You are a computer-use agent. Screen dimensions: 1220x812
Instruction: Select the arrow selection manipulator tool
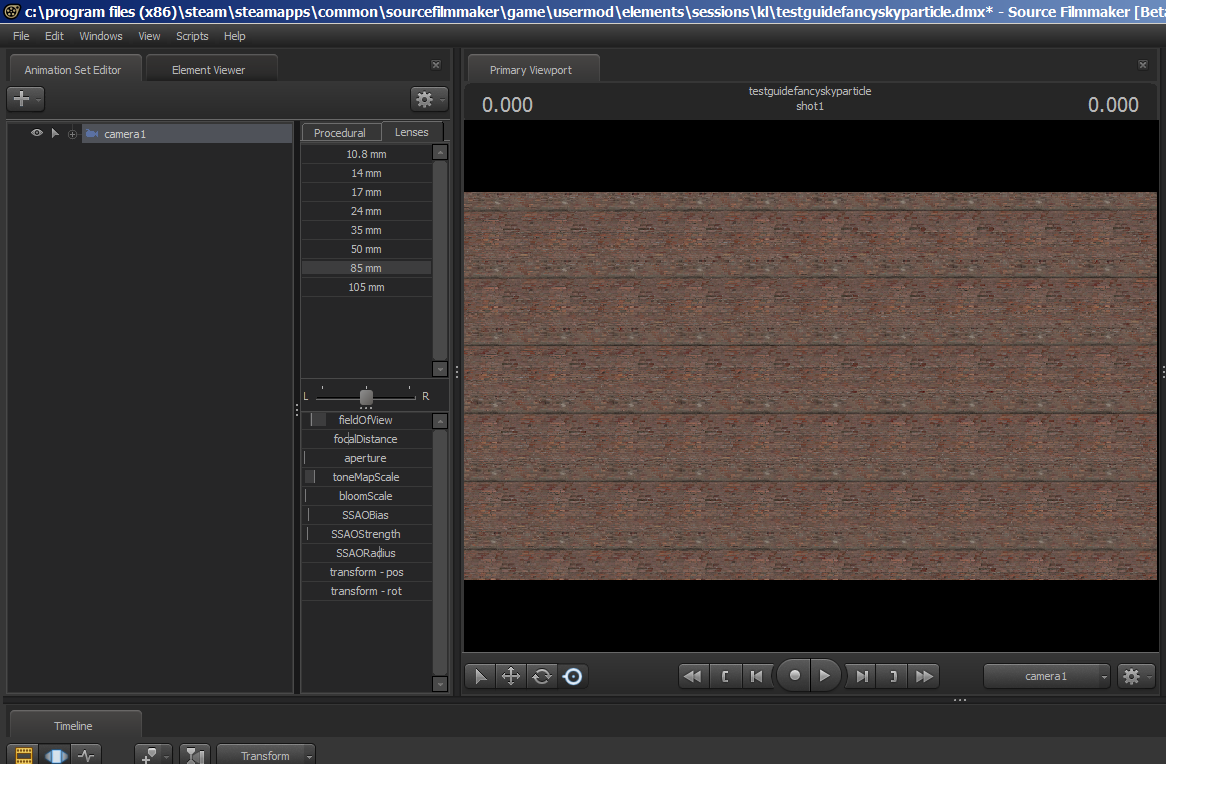[x=480, y=677]
